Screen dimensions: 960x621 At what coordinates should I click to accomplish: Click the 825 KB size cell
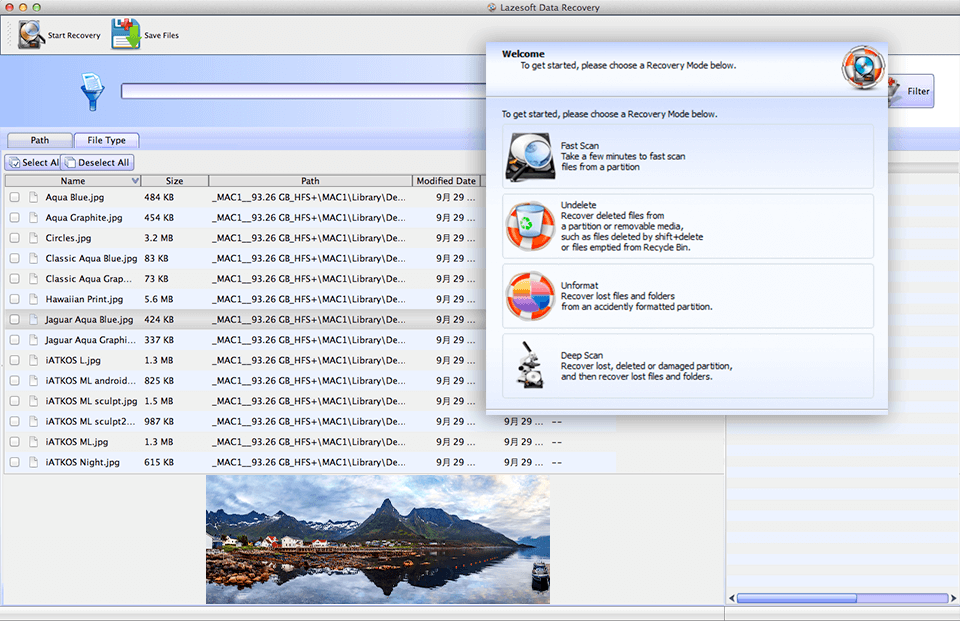[x=159, y=380]
